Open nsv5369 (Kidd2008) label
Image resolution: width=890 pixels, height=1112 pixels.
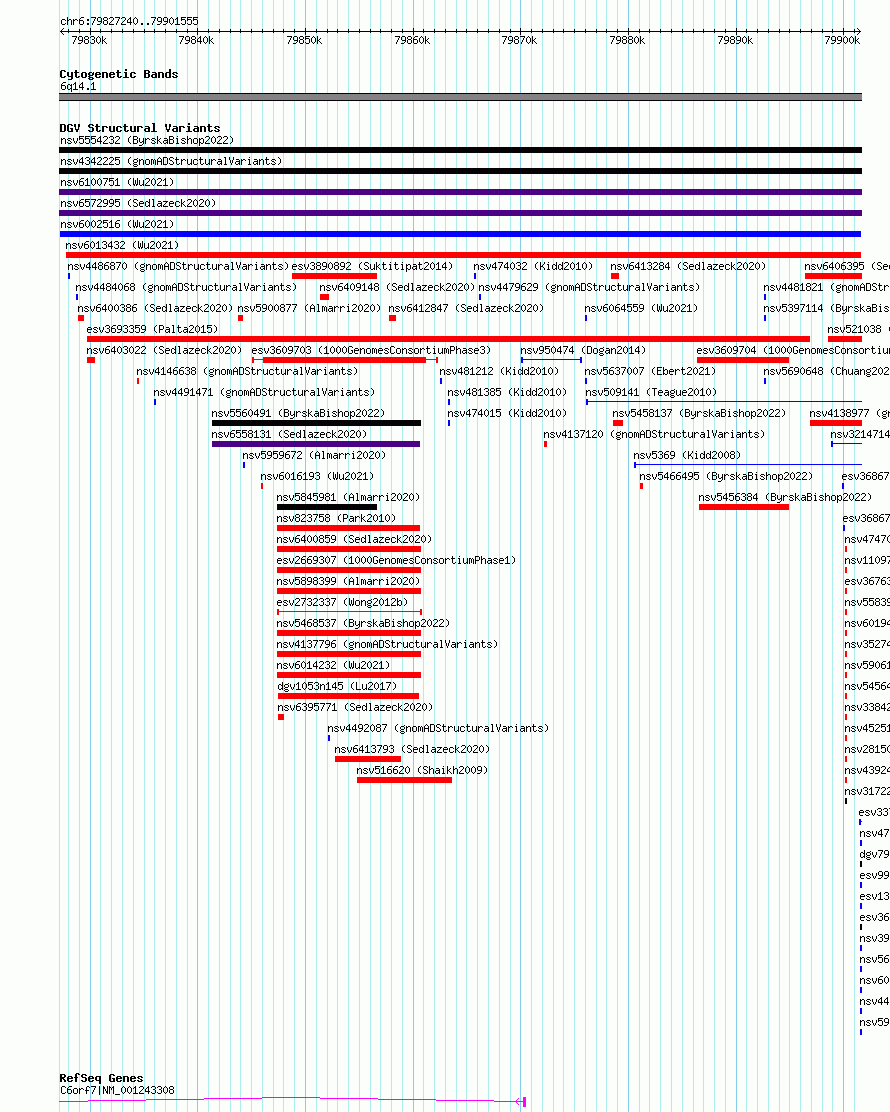coord(686,455)
